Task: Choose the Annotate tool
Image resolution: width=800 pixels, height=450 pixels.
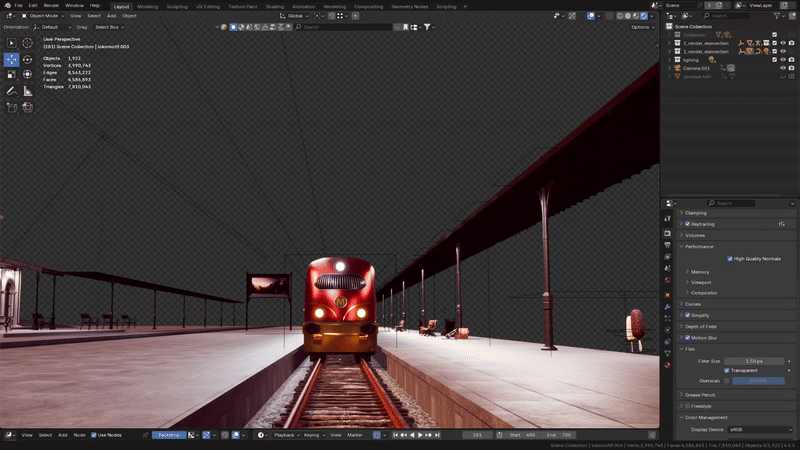Action: [x=12, y=91]
